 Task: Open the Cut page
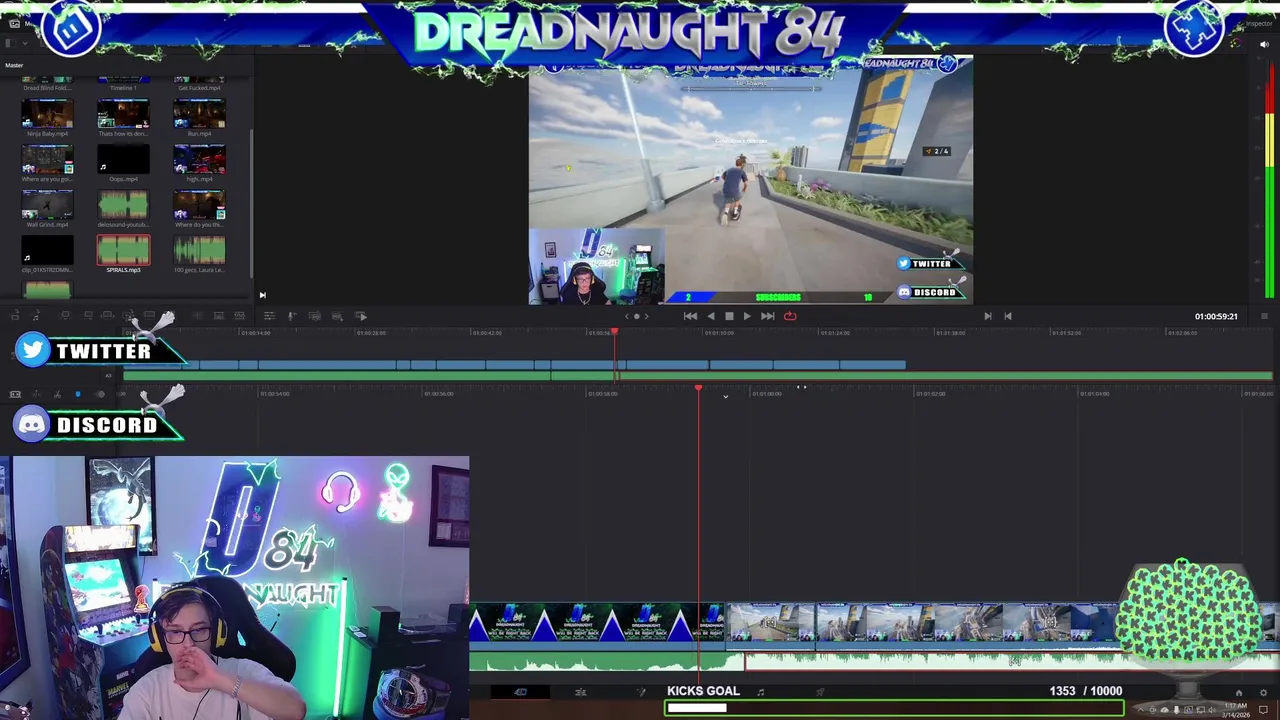coord(520,691)
